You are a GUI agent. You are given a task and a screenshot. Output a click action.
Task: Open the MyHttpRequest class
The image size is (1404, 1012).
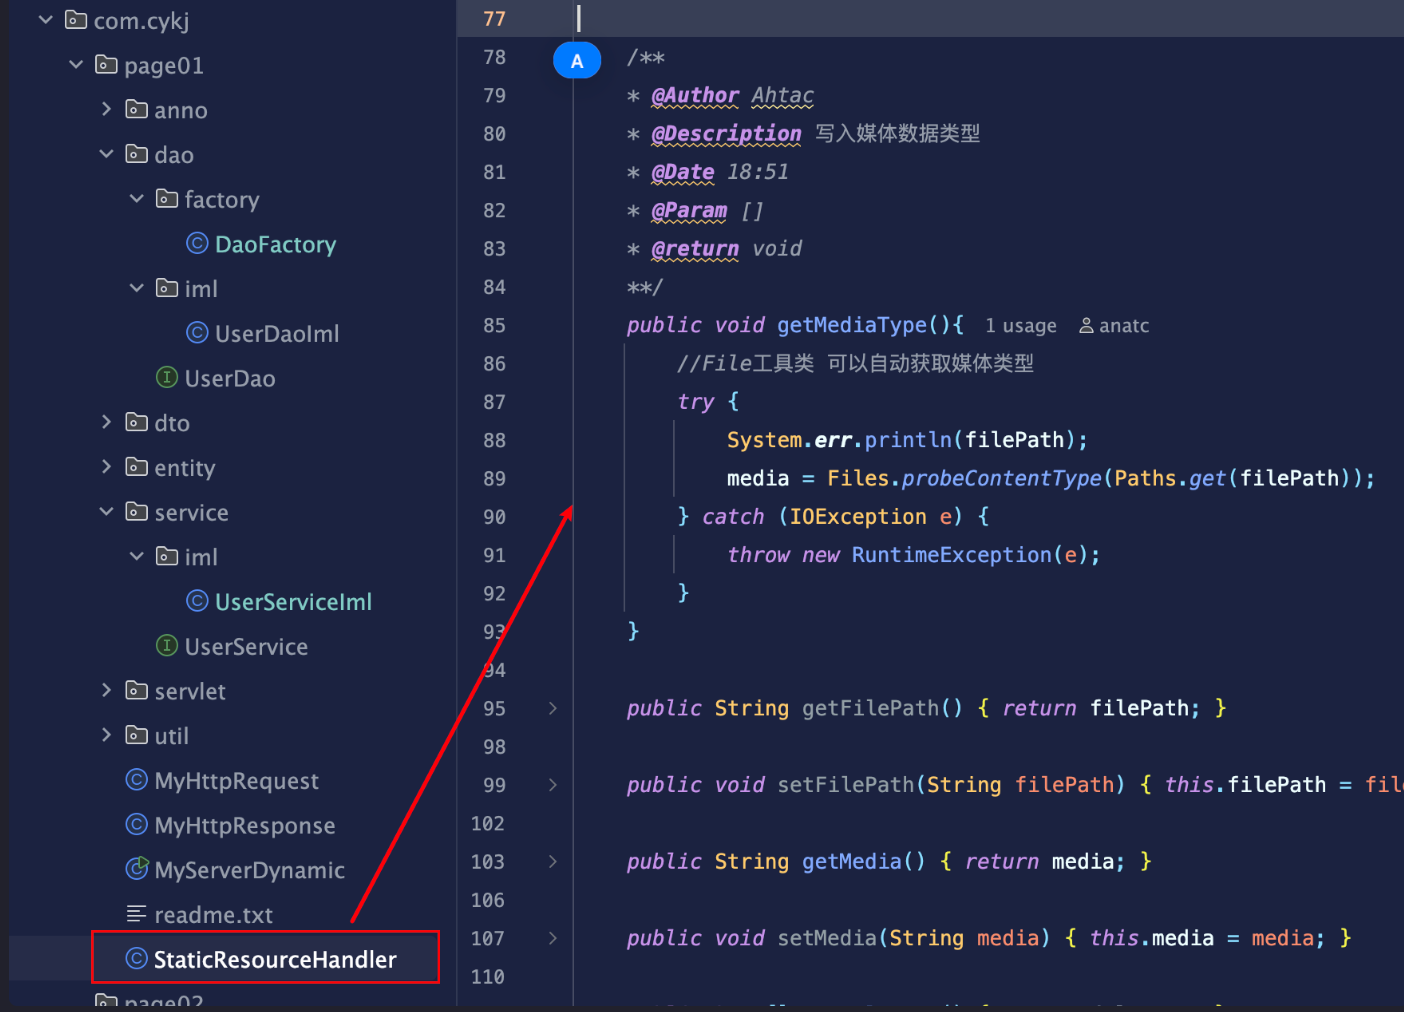click(236, 781)
